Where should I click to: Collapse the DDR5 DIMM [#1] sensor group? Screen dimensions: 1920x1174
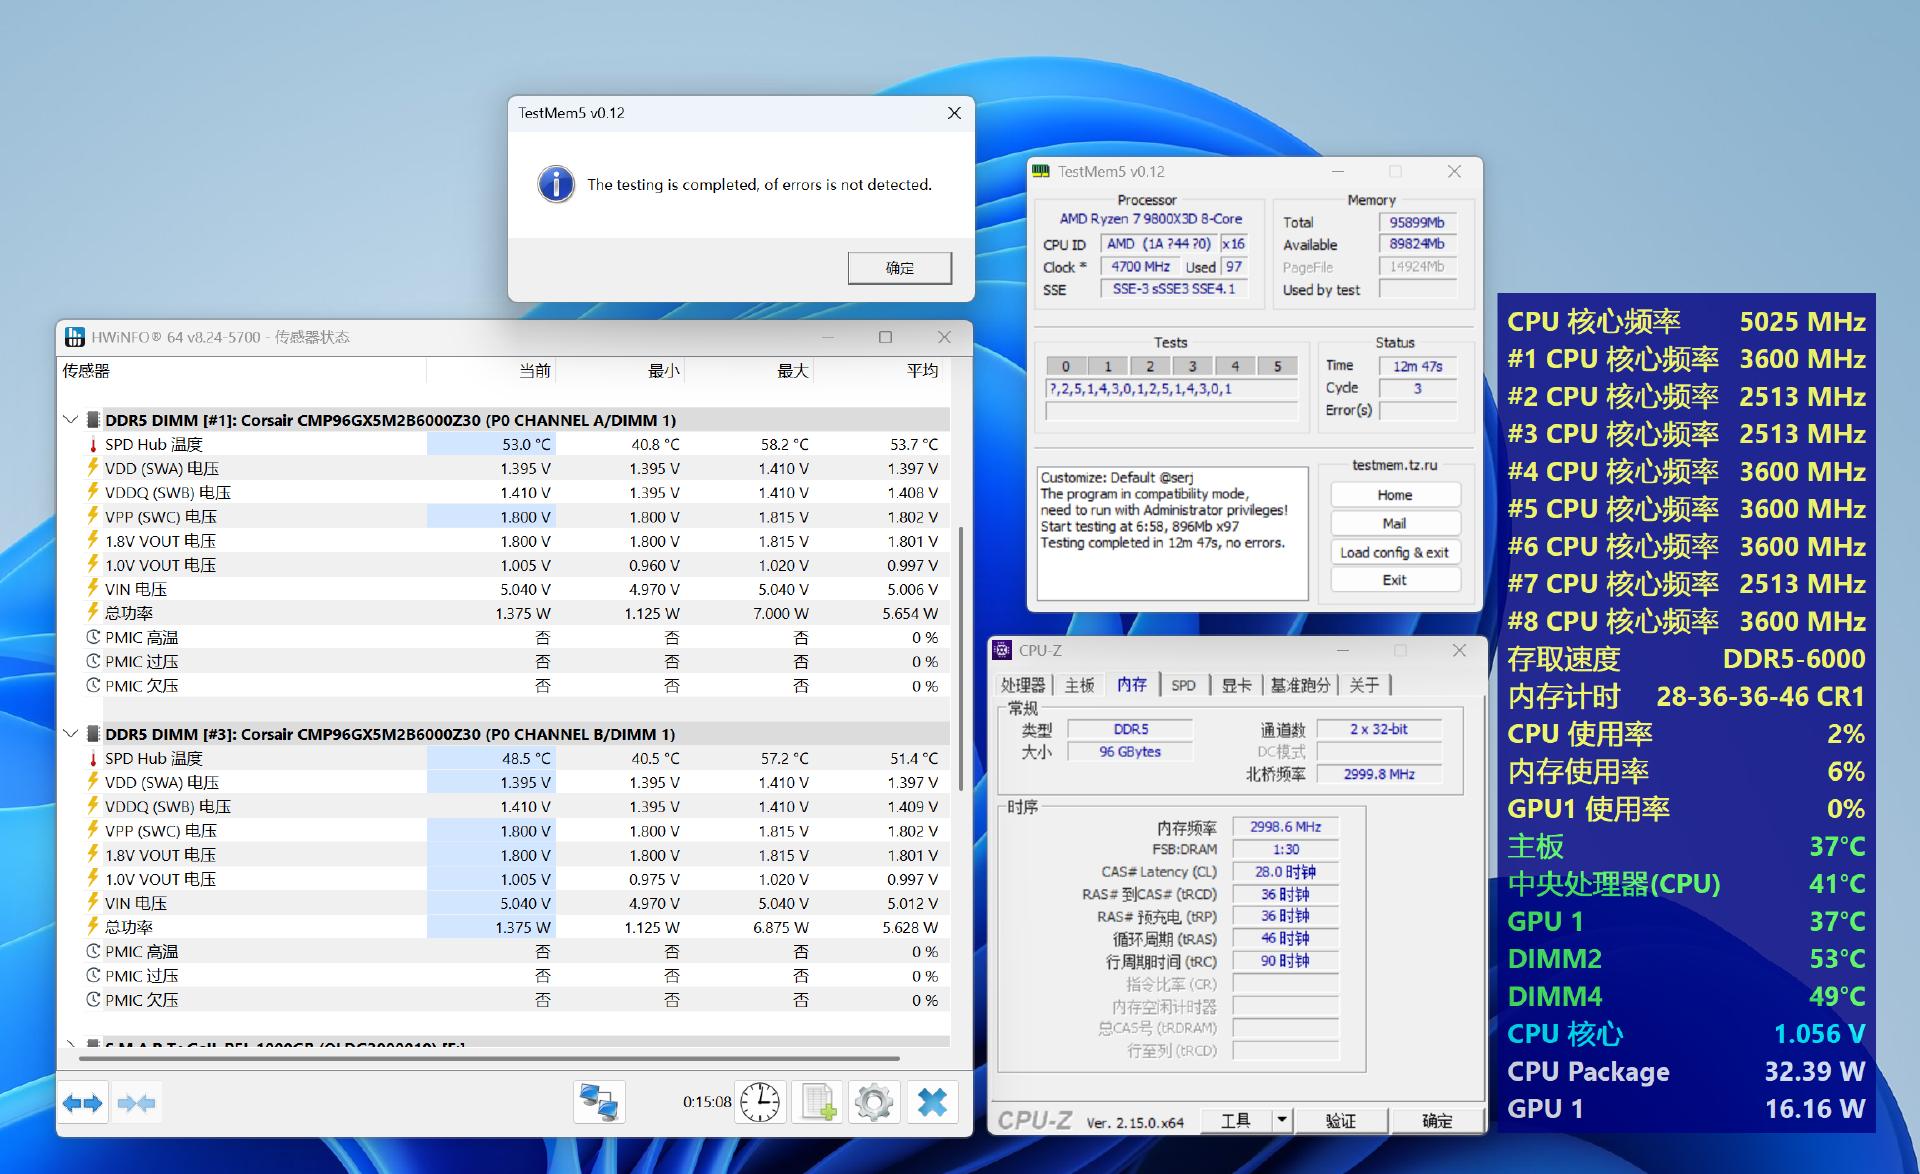70,420
